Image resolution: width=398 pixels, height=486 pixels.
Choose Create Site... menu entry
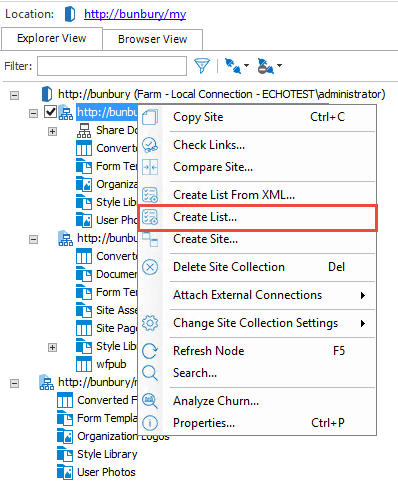coord(257,239)
